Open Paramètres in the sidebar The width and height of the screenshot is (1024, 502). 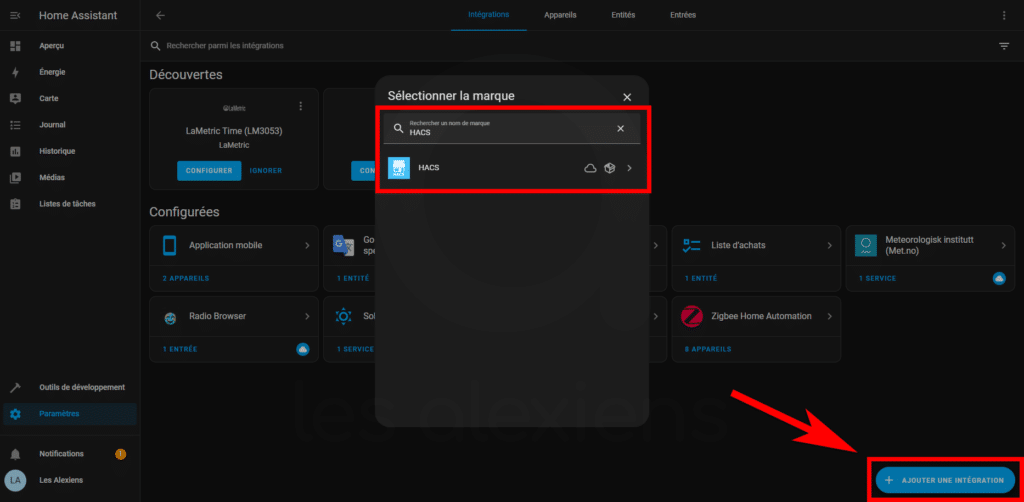click(x=70, y=414)
